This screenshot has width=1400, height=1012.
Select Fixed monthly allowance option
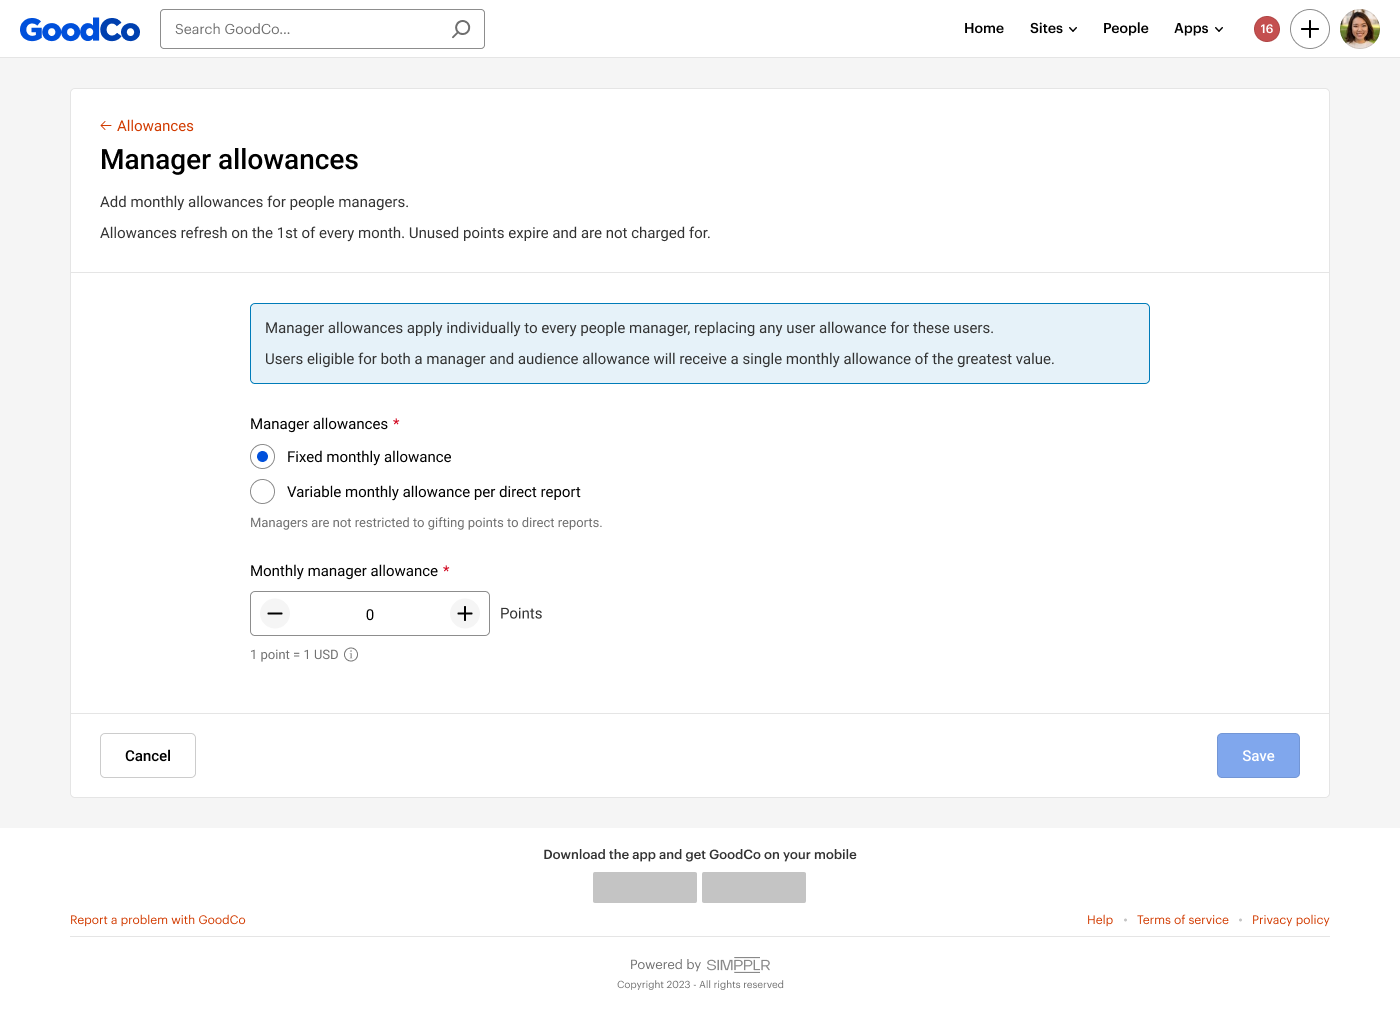pos(262,457)
